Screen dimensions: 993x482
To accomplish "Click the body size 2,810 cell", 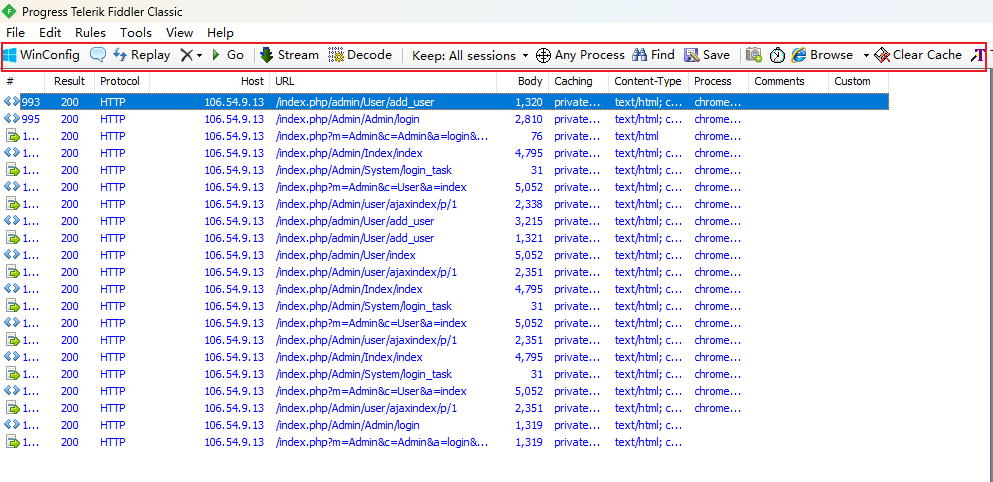I will 529,119.
